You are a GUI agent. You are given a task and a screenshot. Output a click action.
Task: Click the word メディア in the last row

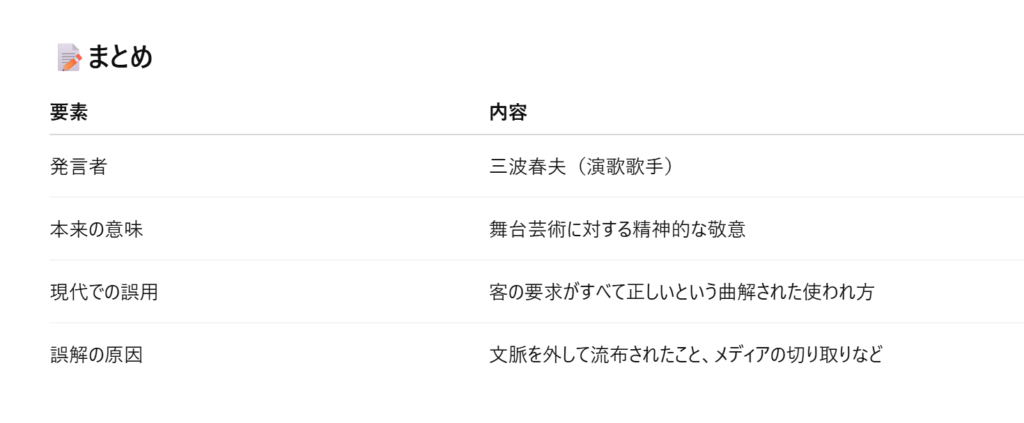[743, 355]
